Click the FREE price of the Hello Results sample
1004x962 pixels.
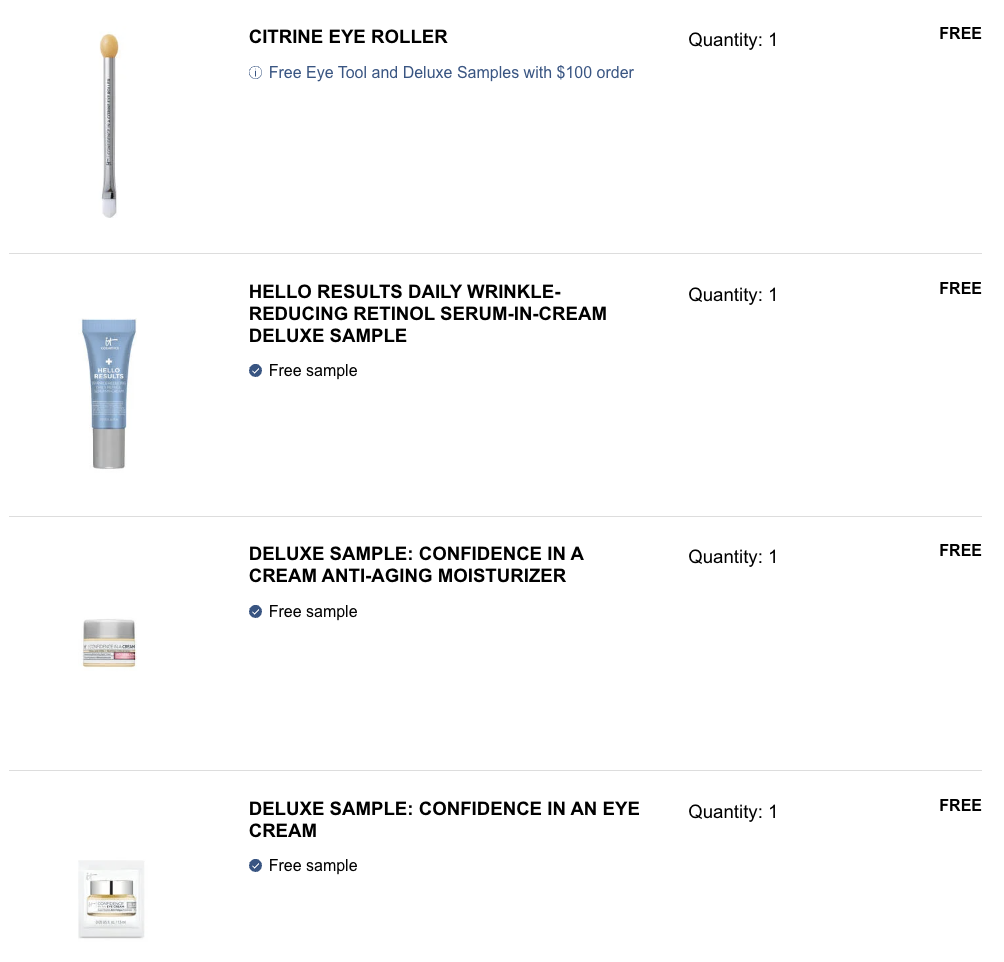tap(960, 289)
